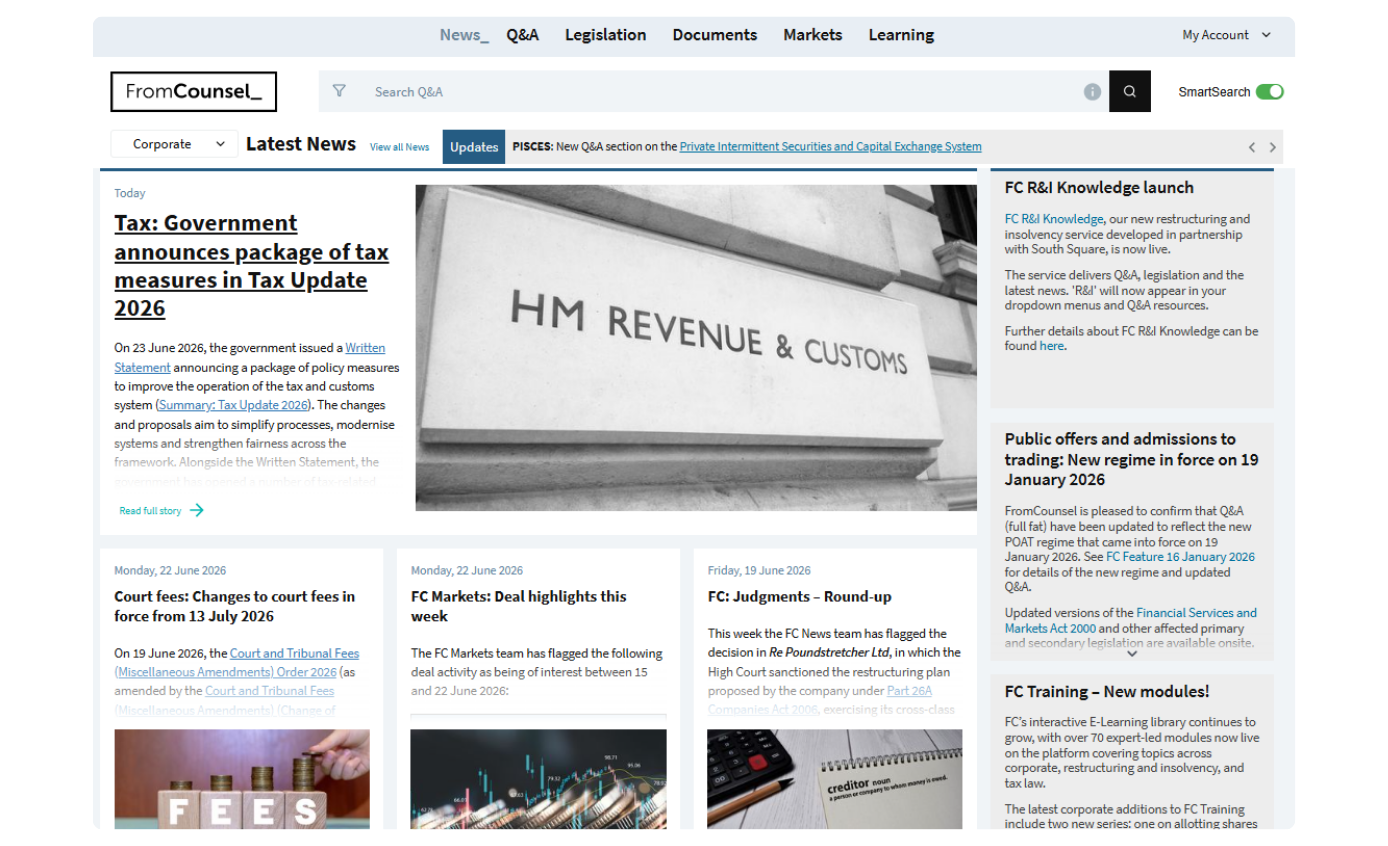This screenshot has height=846, width=1388.
Task: Open Financial Services and Markets Act 2000 link
Action: [x=1131, y=620]
